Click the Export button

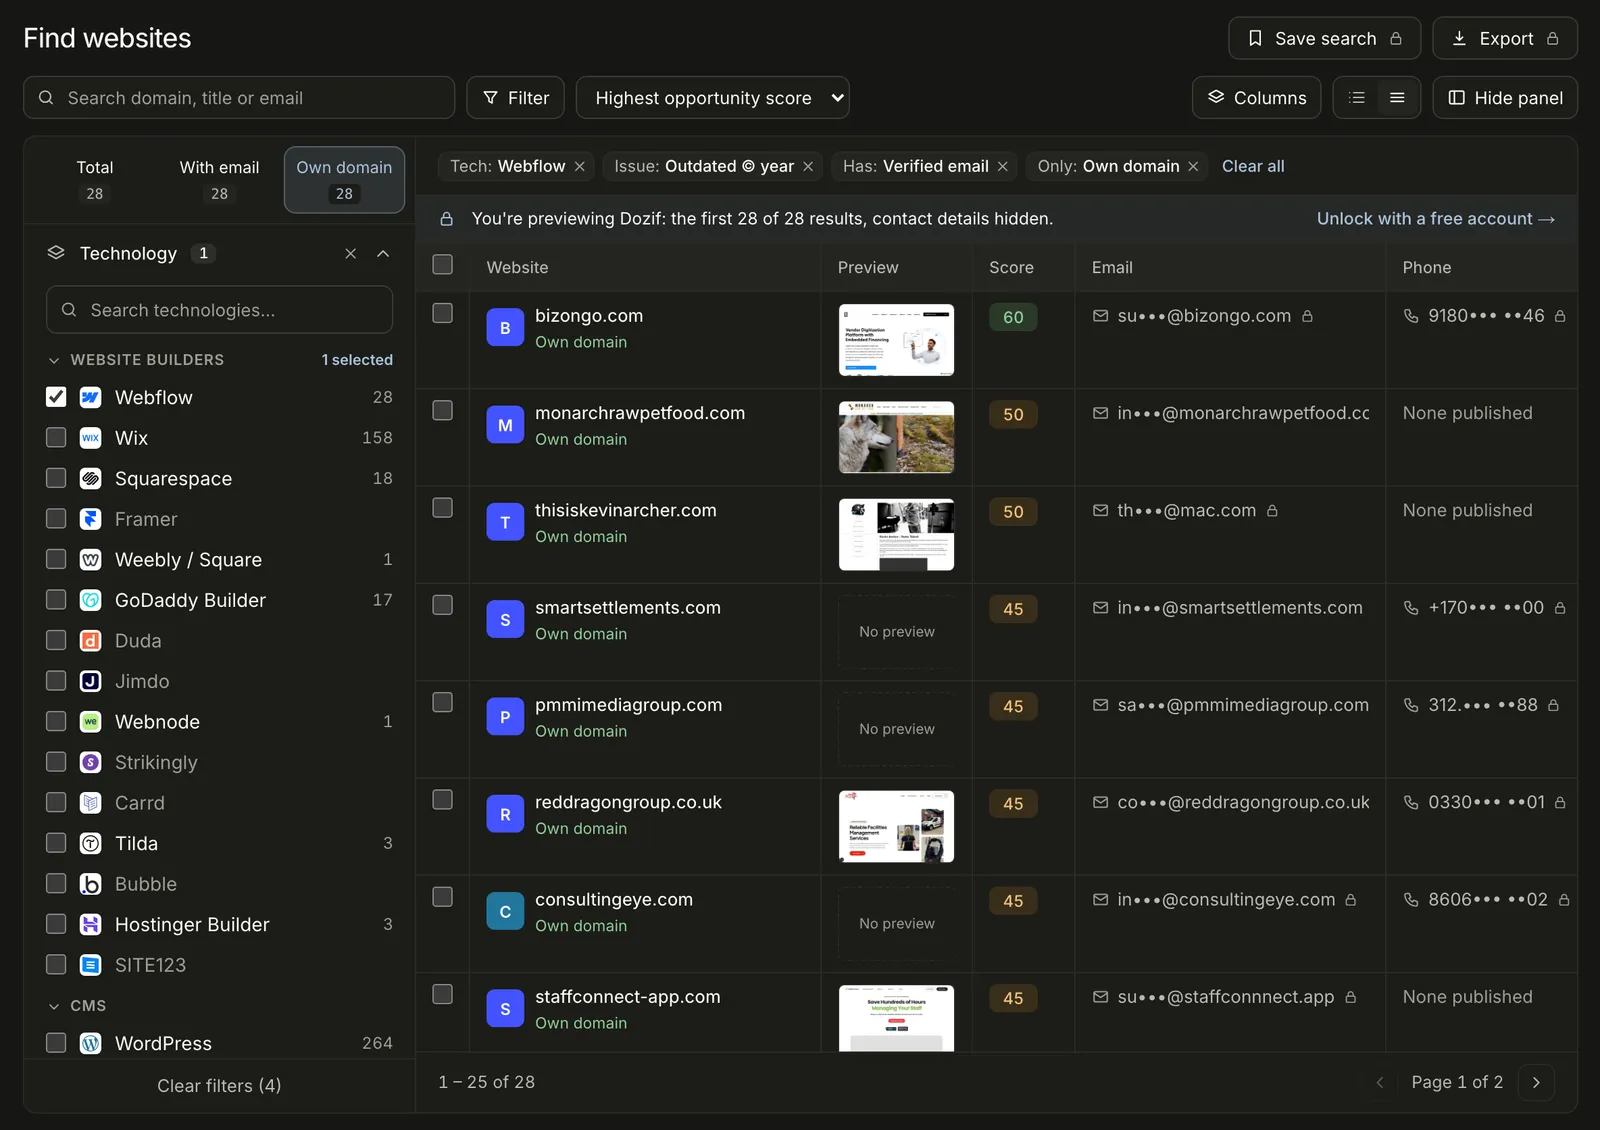coord(1505,38)
